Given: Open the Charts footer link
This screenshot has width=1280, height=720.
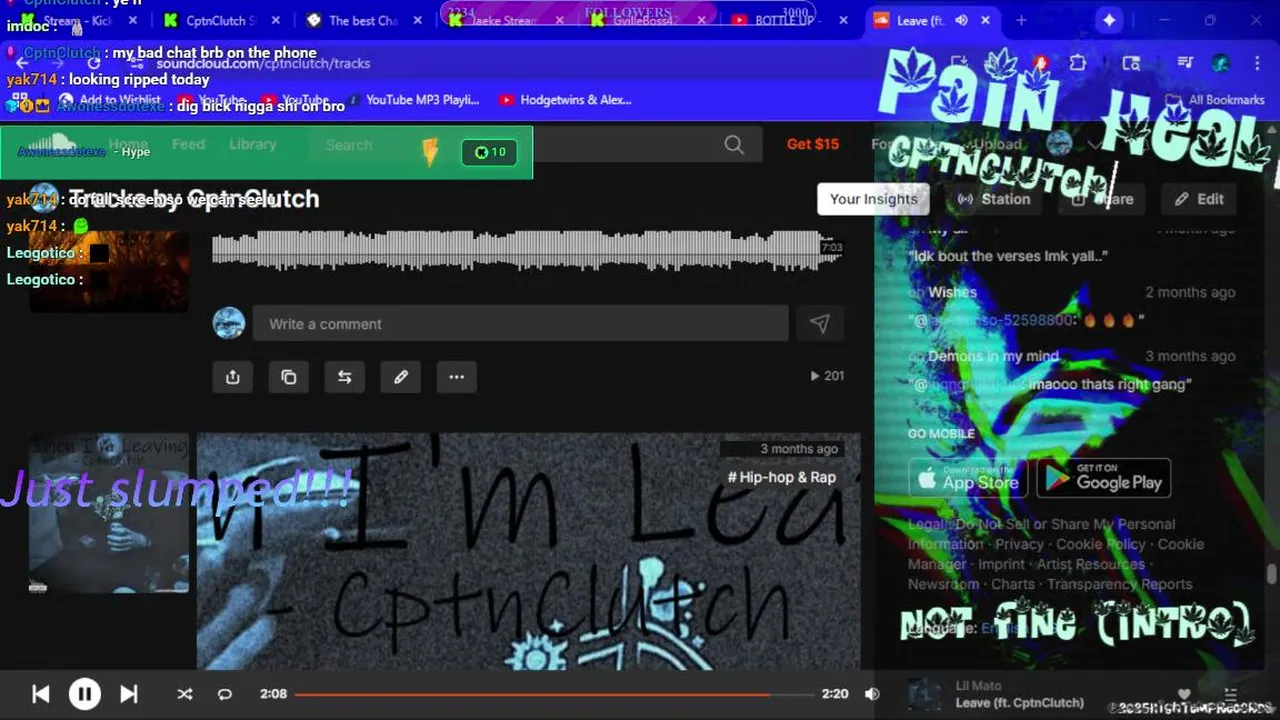Looking at the screenshot, I should tap(1013, 584).
